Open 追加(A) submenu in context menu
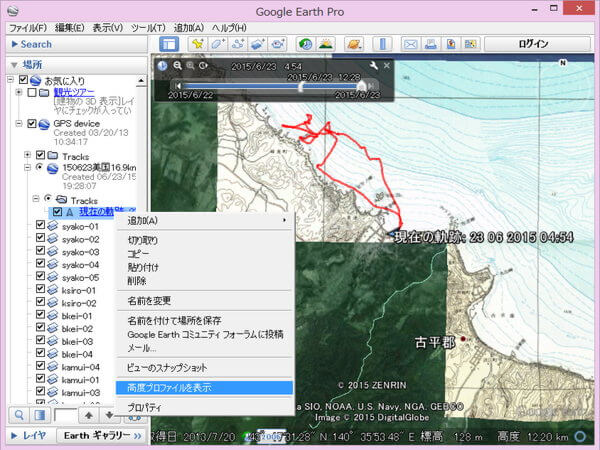 (205, 220)
